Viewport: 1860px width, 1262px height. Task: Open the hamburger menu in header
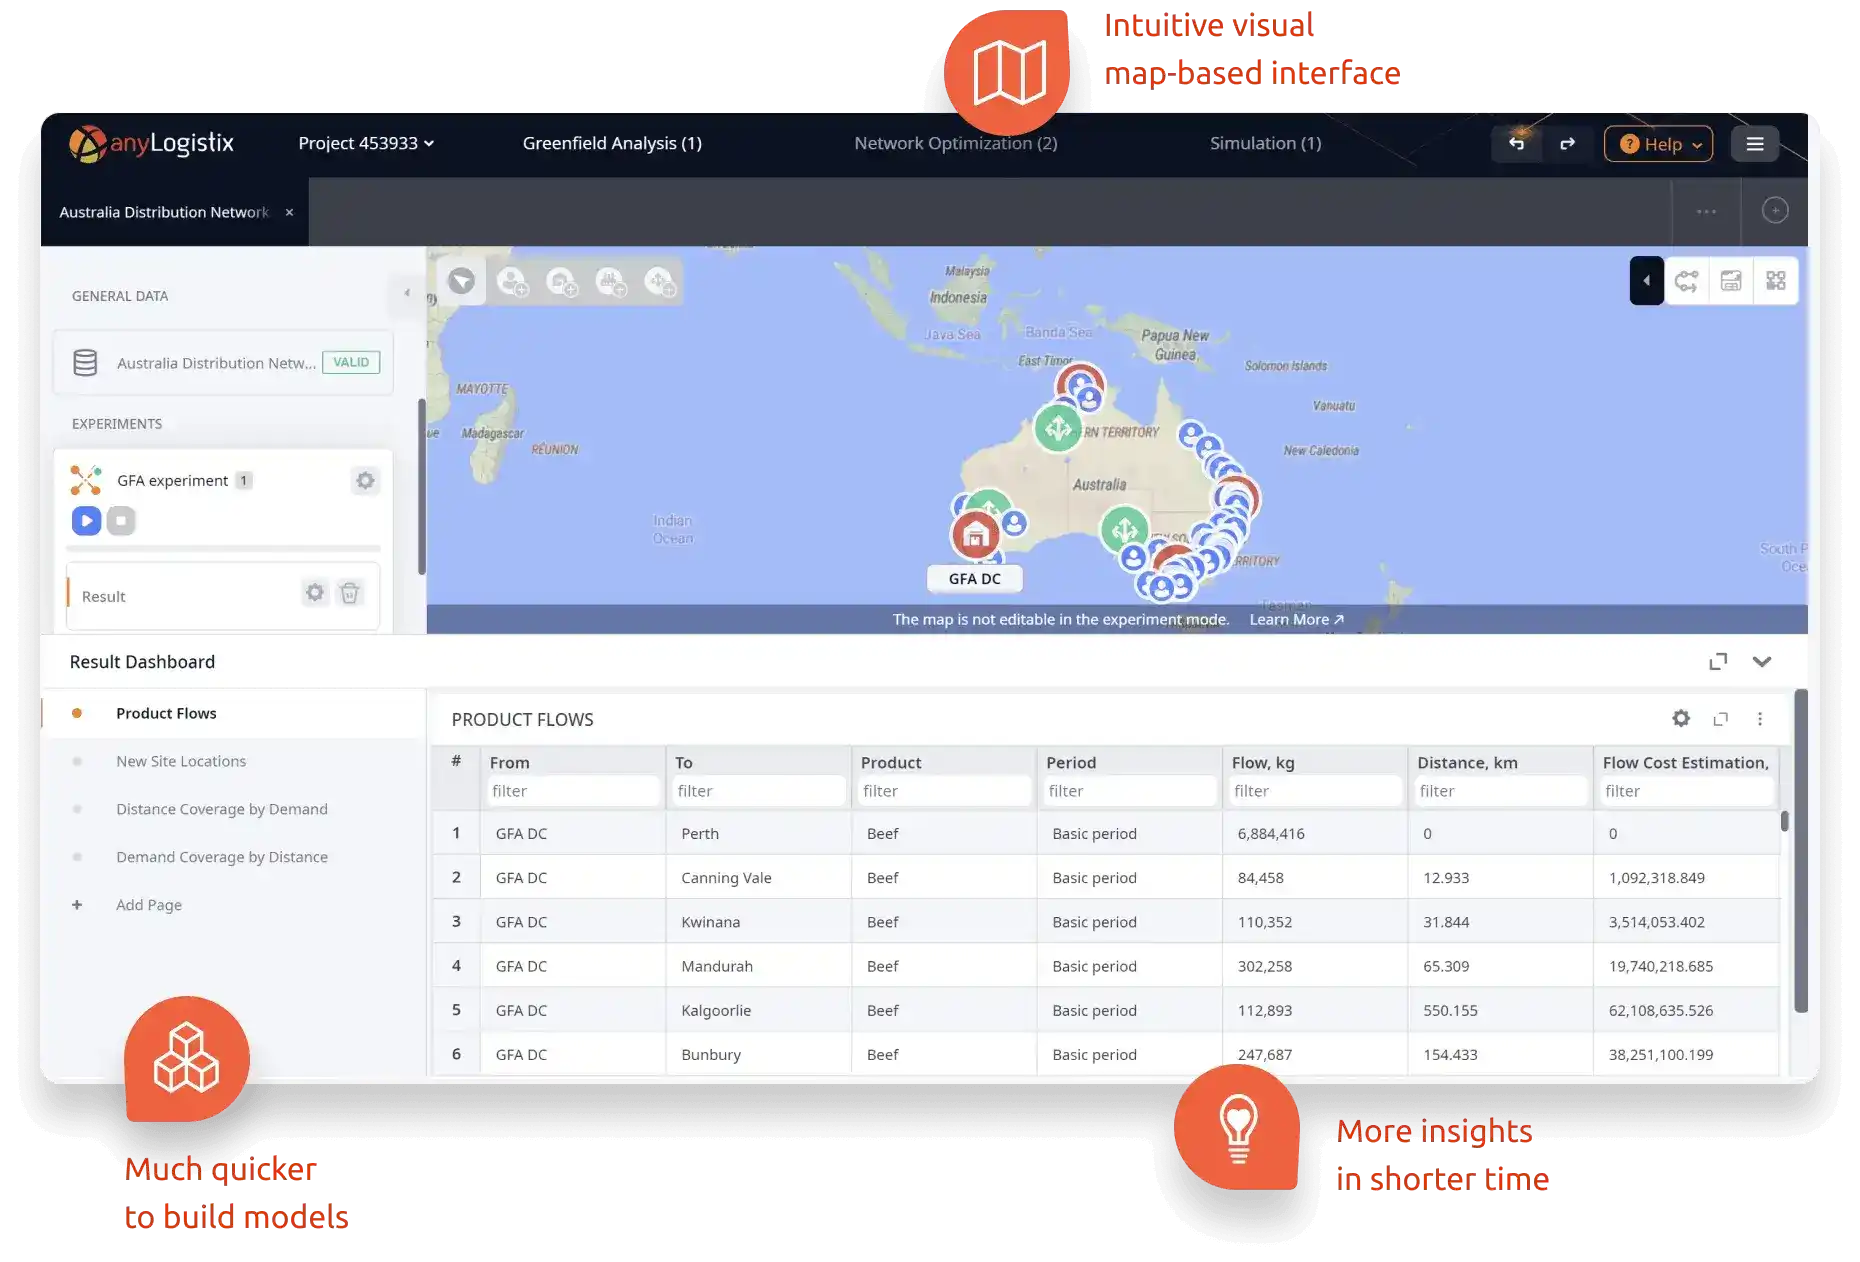(1754, 144)
